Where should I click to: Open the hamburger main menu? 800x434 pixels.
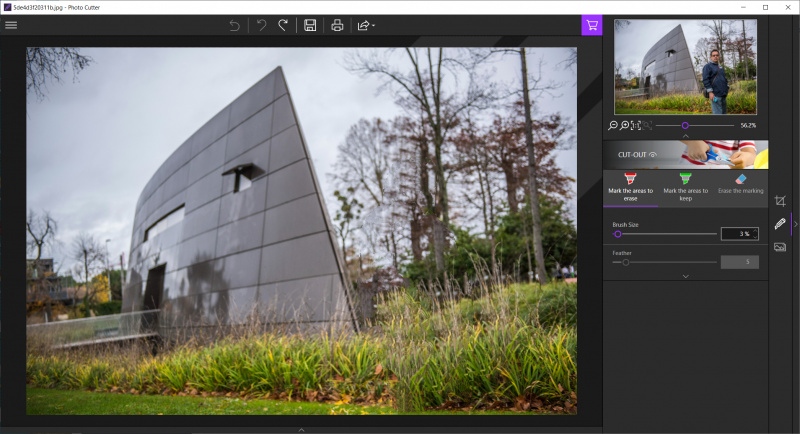11,25
